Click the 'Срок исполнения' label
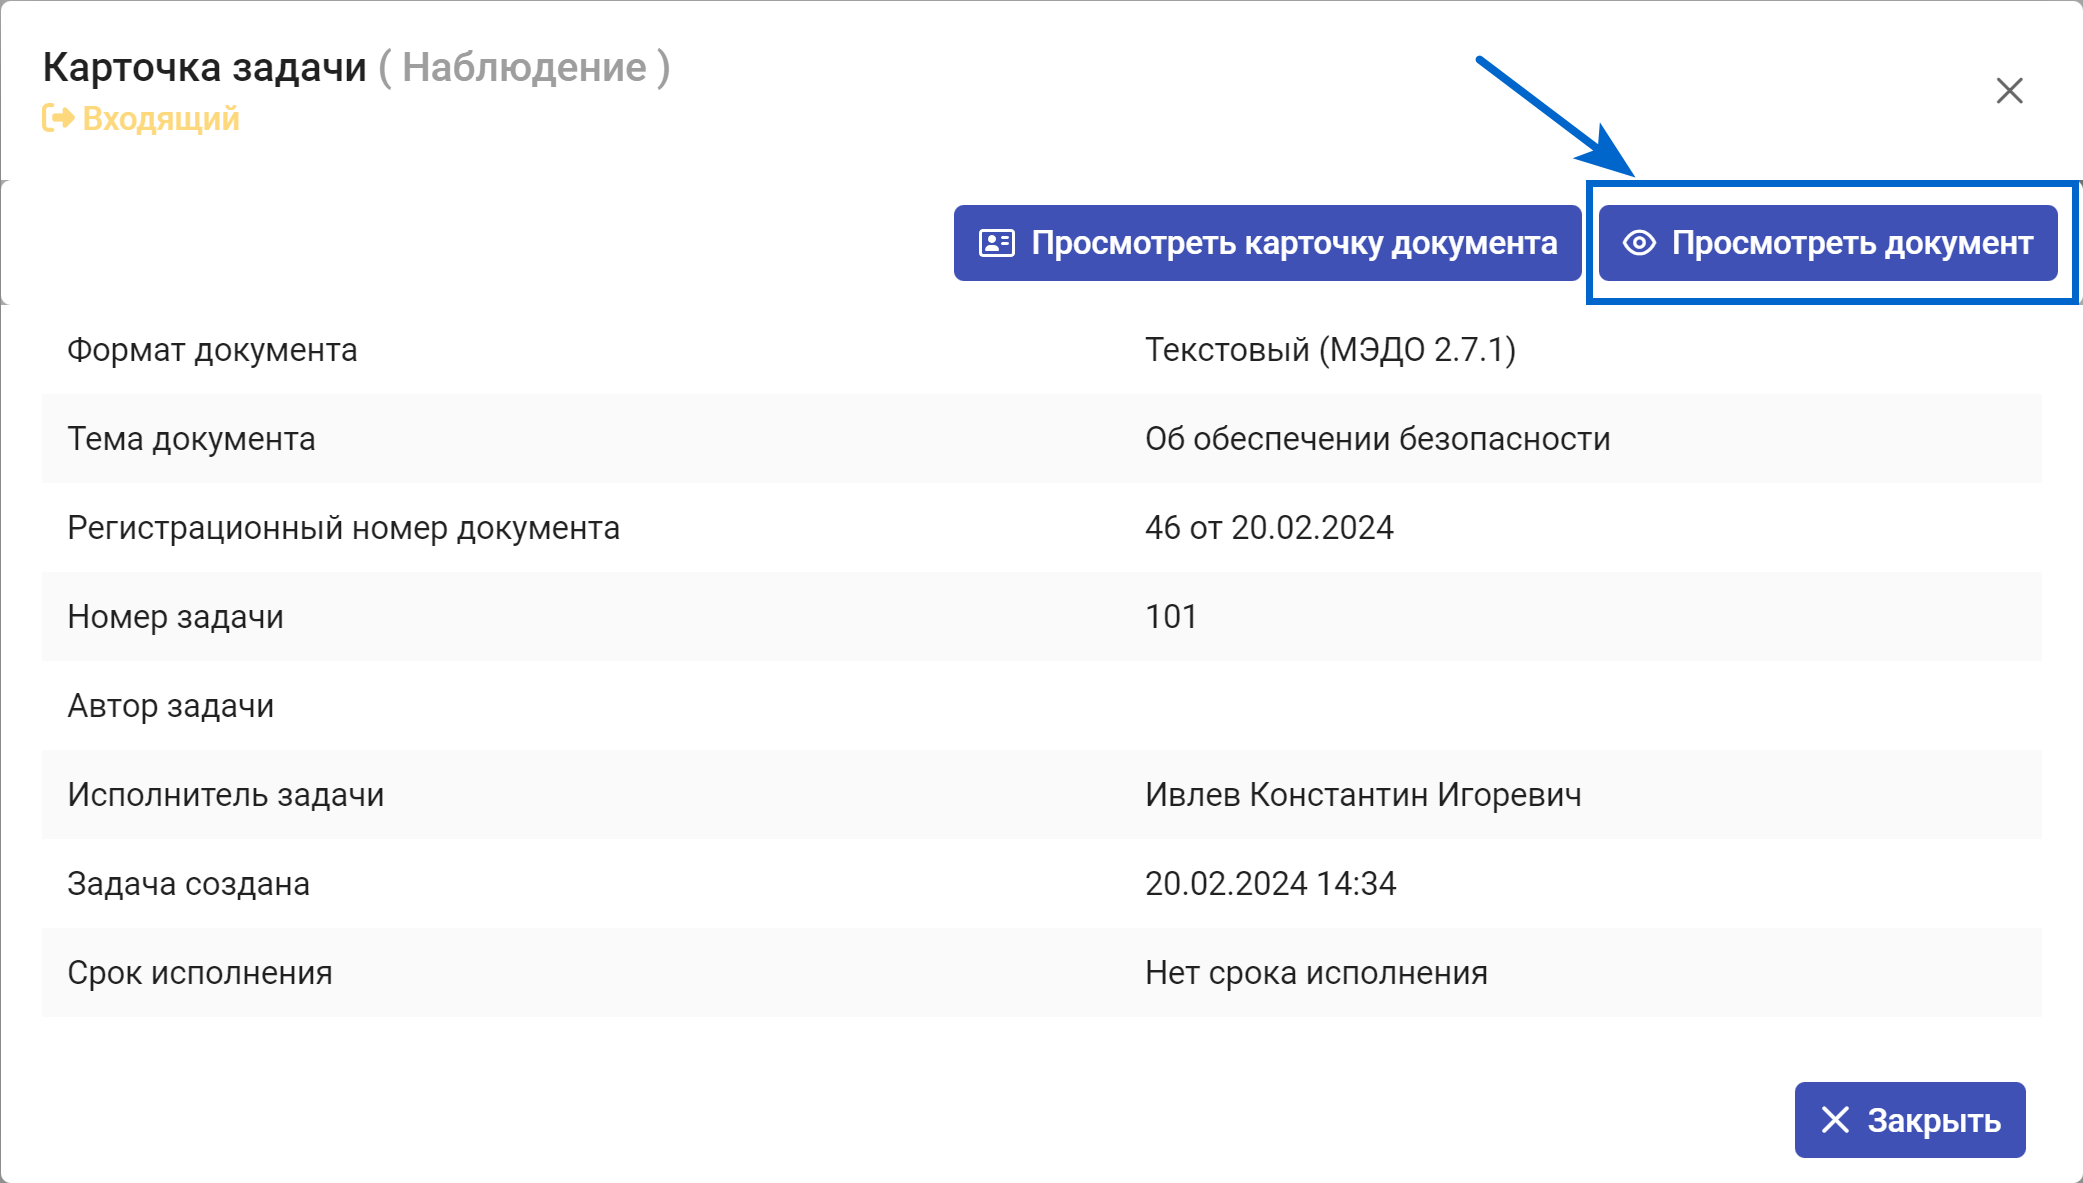Screen dimensions: 2083x1183 tap(199, 973)
